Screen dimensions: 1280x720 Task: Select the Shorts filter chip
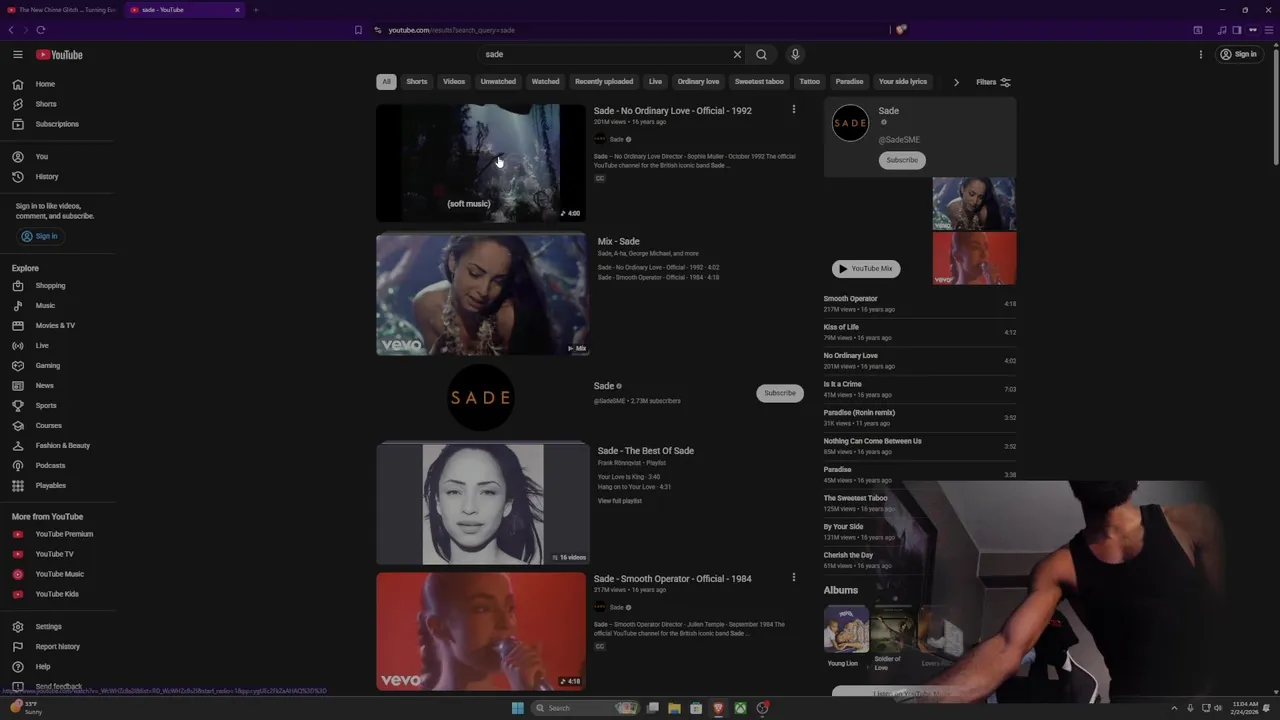(417, 82)
